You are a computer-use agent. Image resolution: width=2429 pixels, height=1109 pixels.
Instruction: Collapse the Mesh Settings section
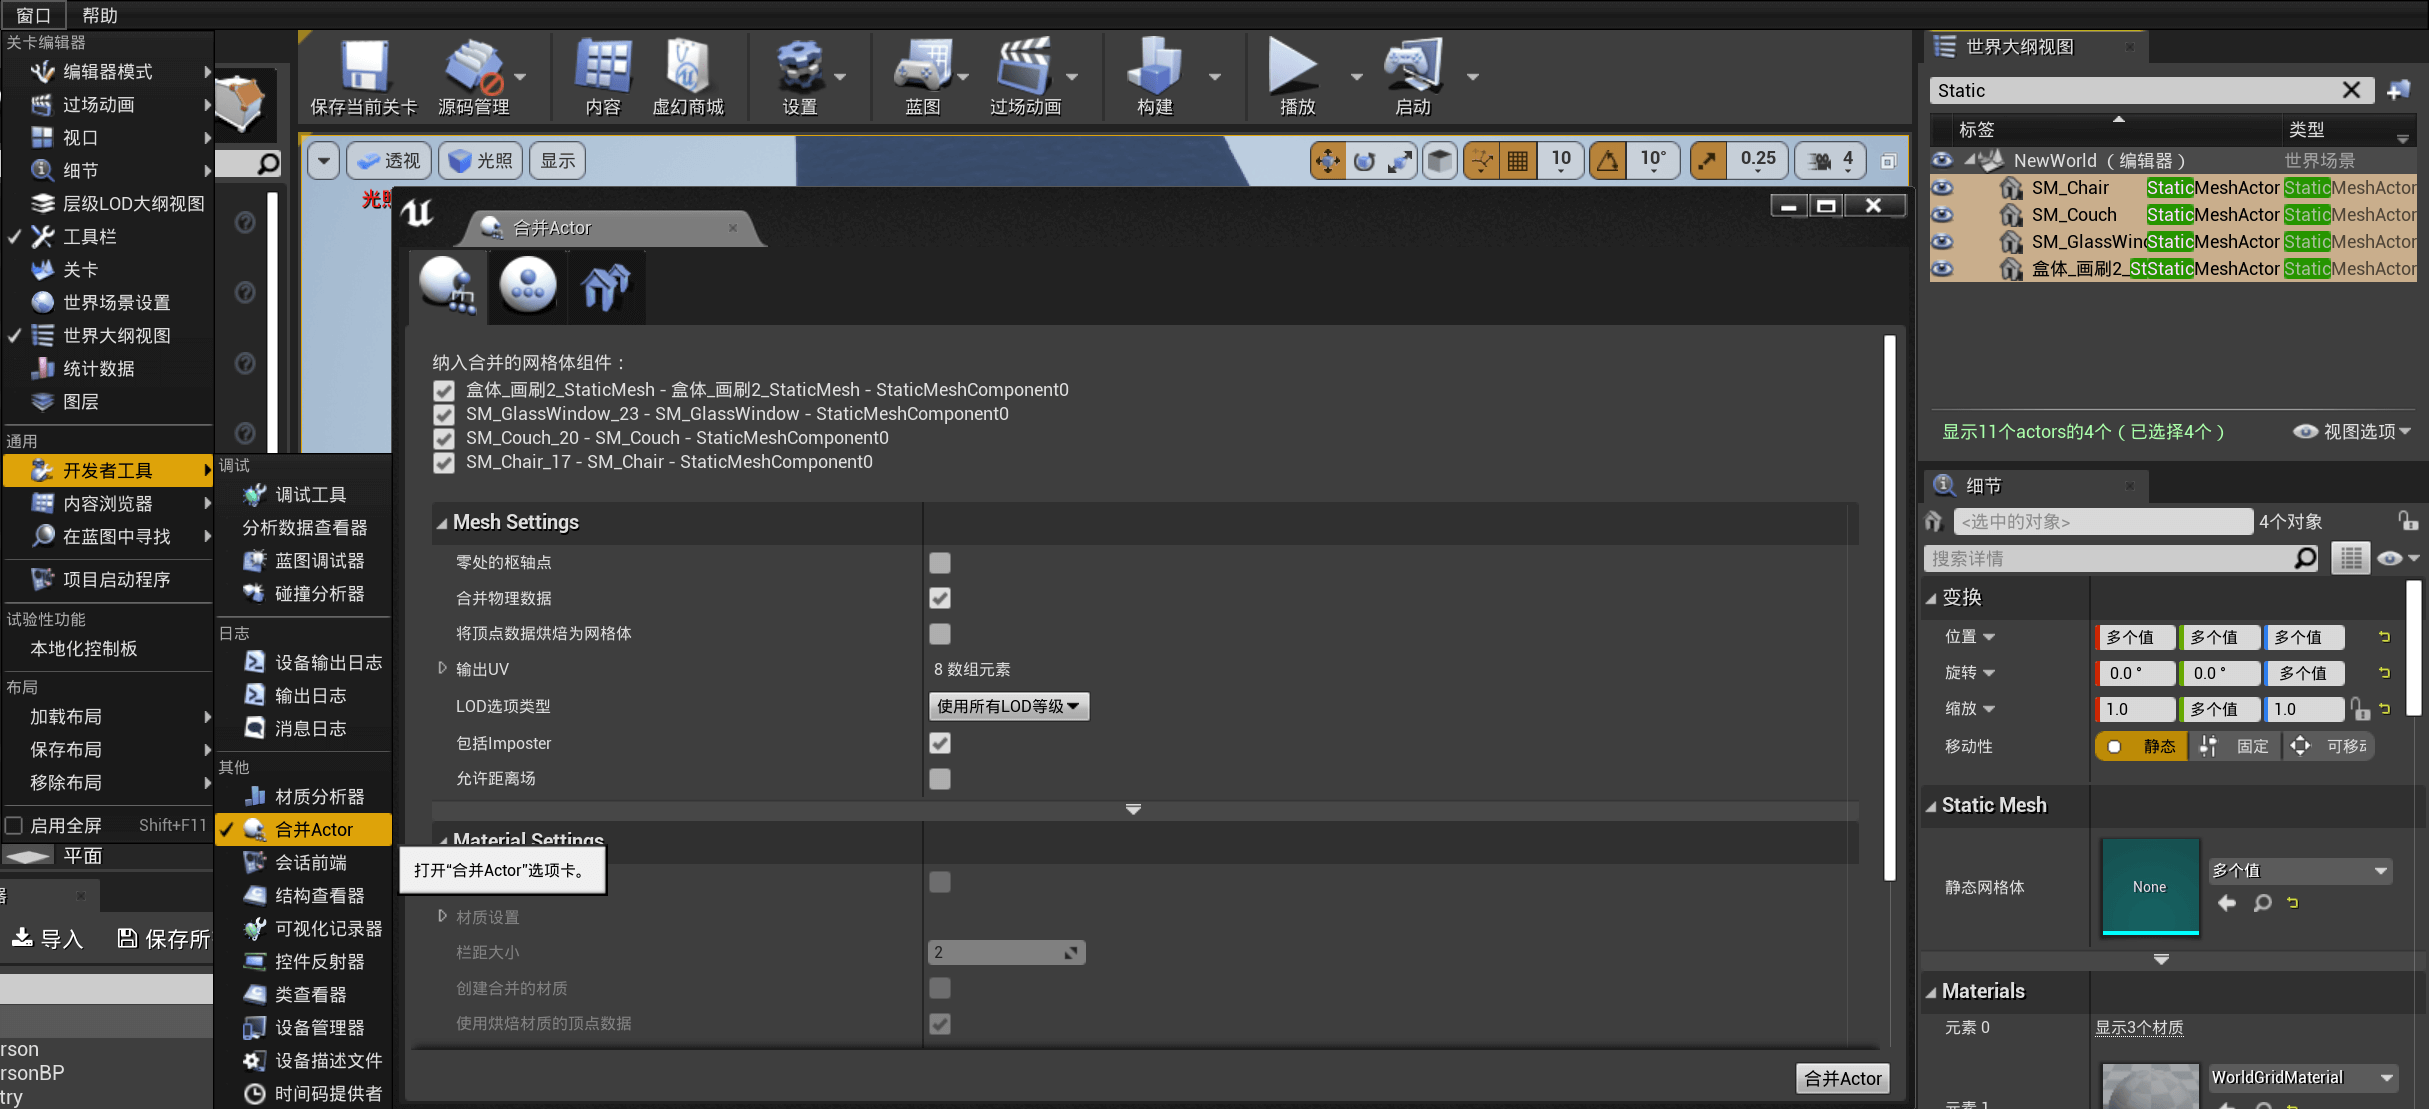pos(442,523)
